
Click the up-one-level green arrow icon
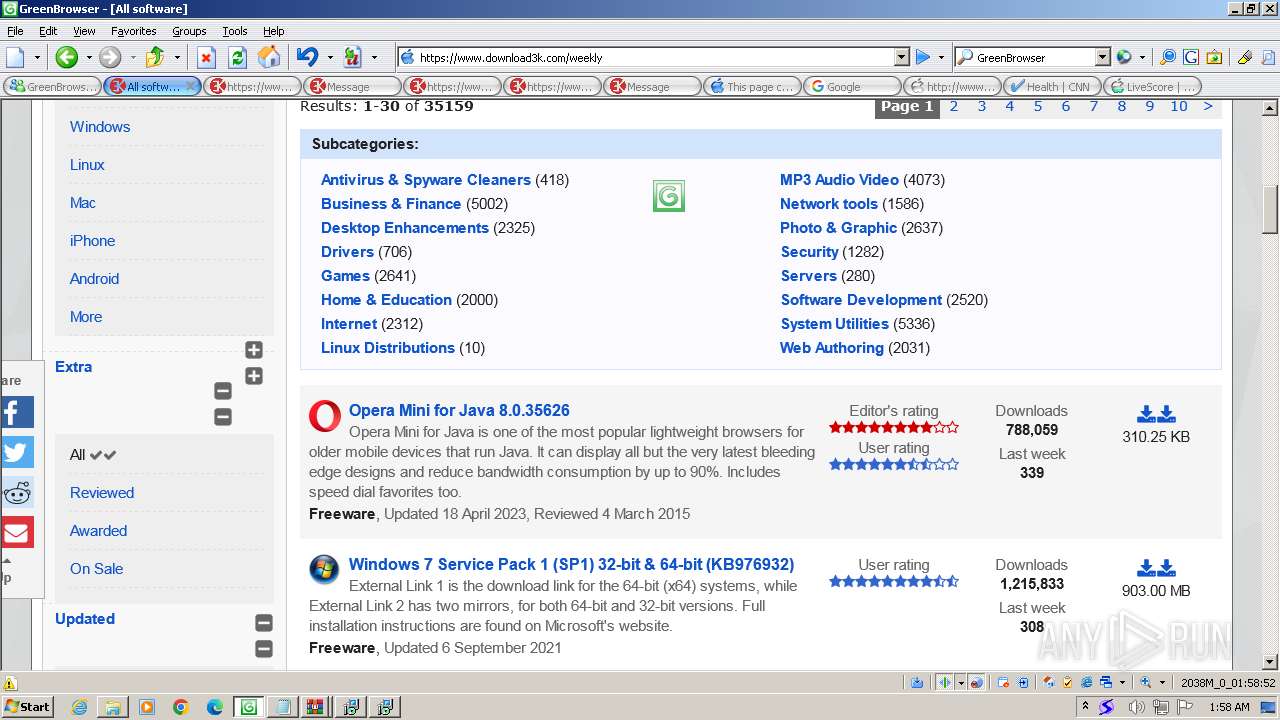(x=154, y=57)
